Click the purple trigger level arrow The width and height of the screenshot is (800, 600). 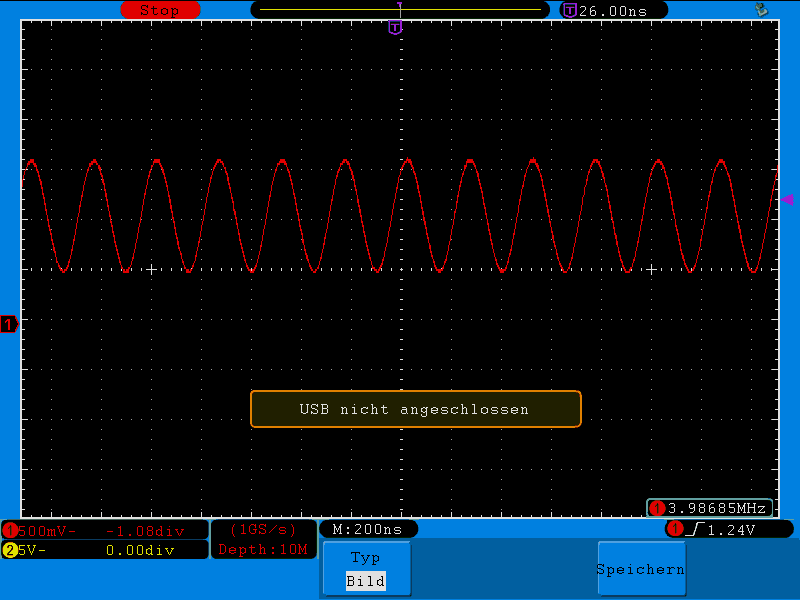(787, 199)
